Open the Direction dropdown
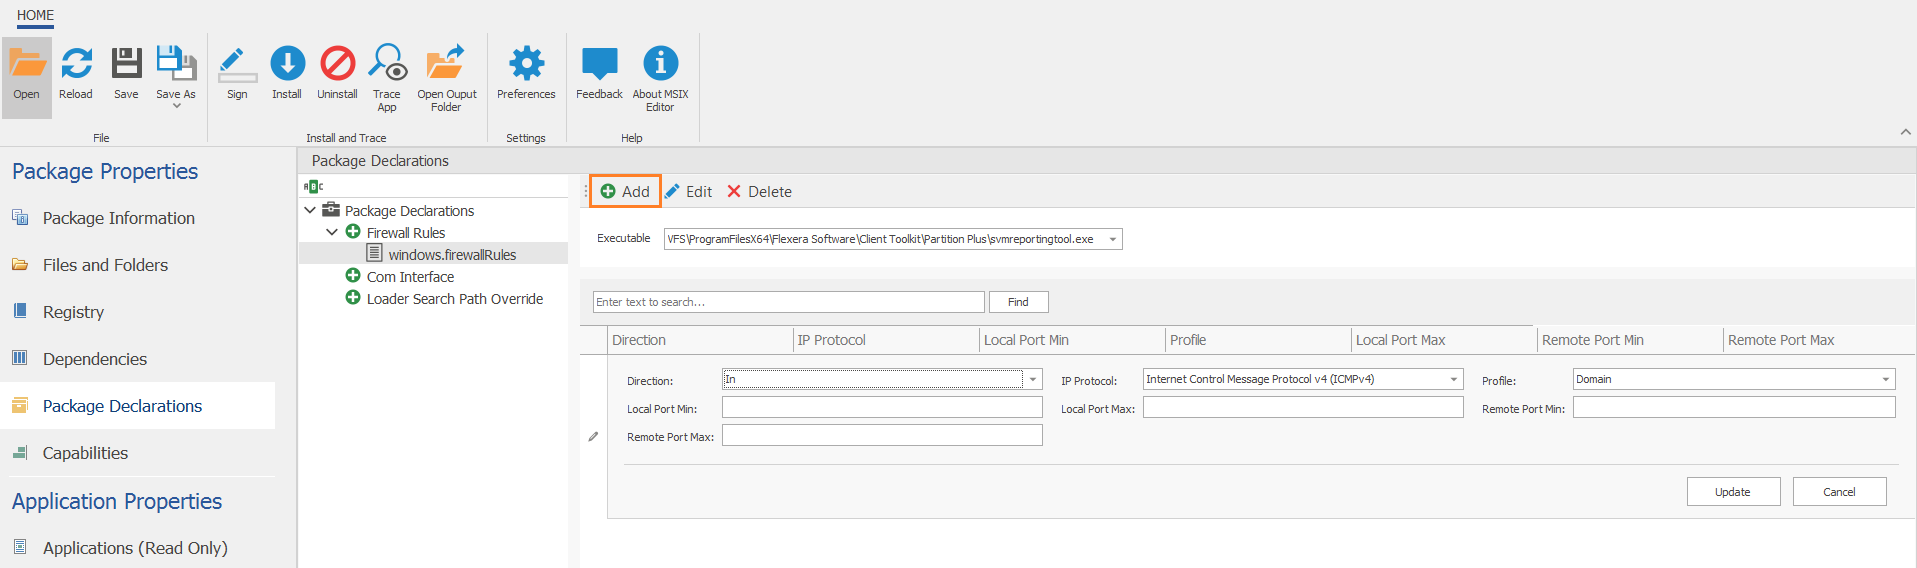Screen dimensions: 1917x568 pyautogui.click(x=1033, y=379)
